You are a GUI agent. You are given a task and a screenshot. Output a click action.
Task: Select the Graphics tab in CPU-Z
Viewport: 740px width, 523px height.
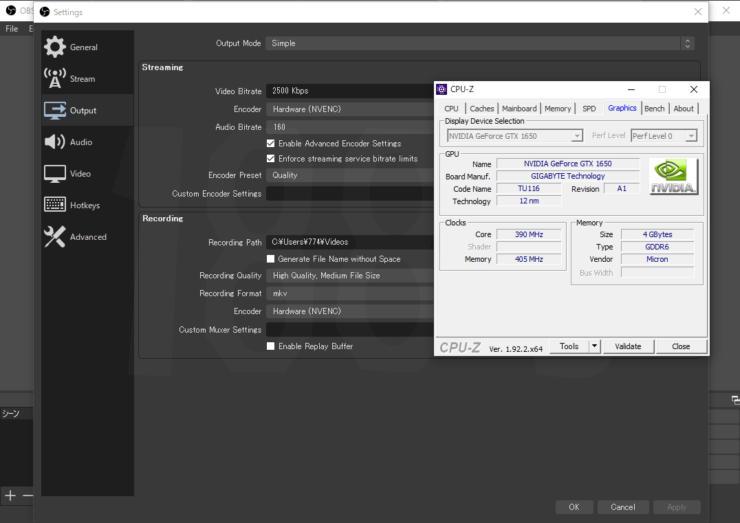click(622, 108)
